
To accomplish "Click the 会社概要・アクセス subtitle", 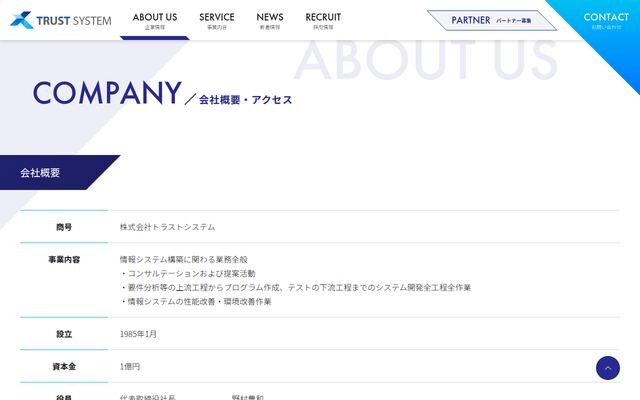I will (x=245, y=100).
